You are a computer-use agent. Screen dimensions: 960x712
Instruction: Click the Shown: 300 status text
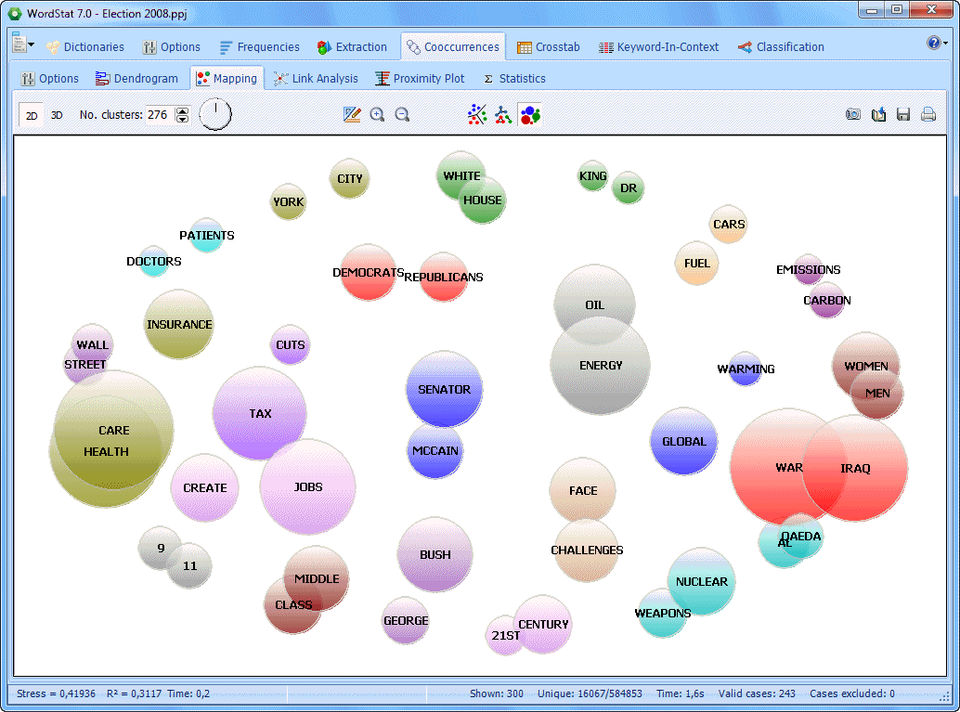coord(496,694)
